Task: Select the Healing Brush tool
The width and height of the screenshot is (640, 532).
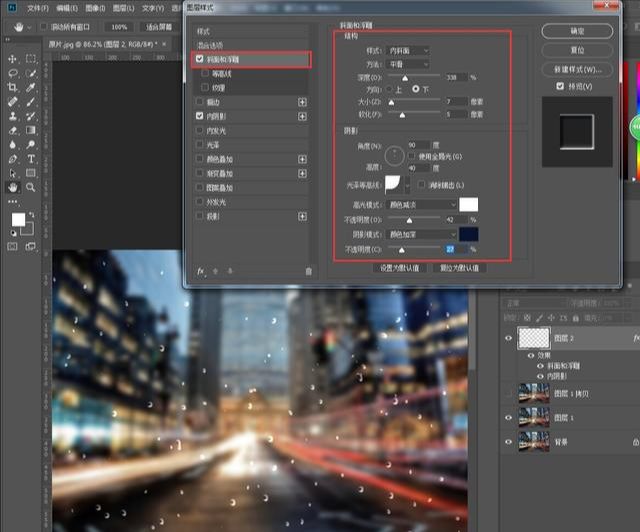Action: coord(12,102)
